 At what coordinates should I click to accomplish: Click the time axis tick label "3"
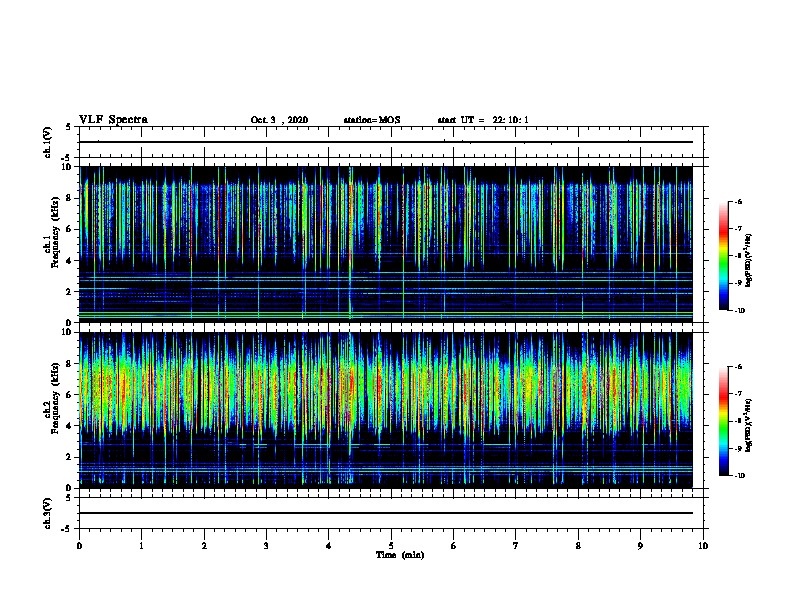(x=266, y=546)
